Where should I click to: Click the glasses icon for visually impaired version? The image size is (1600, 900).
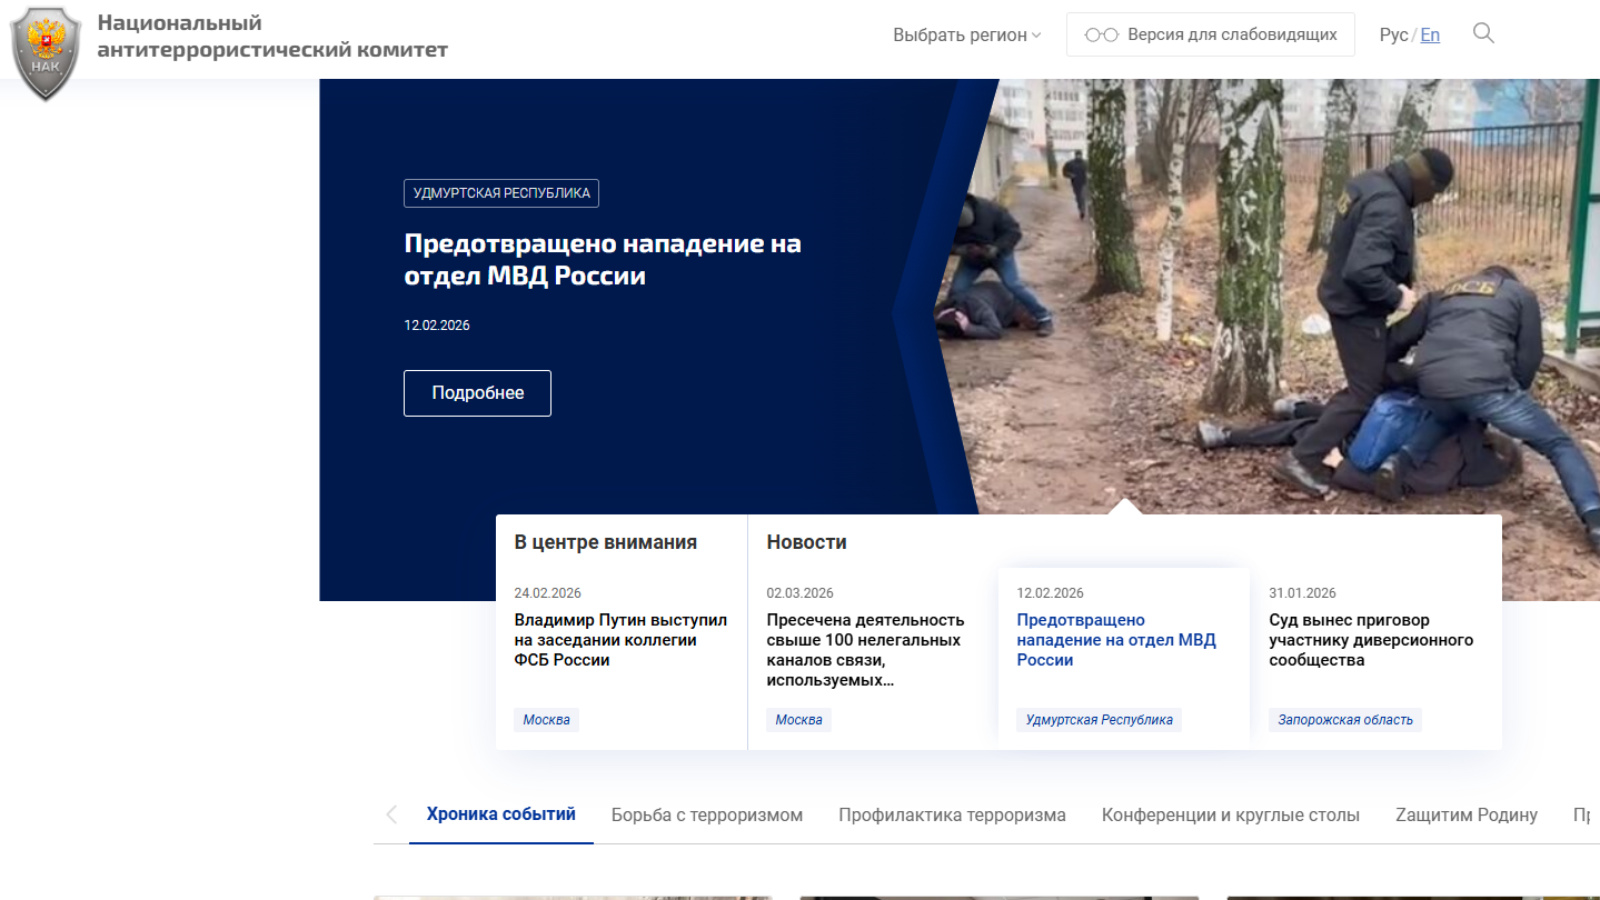[1101, 35]
